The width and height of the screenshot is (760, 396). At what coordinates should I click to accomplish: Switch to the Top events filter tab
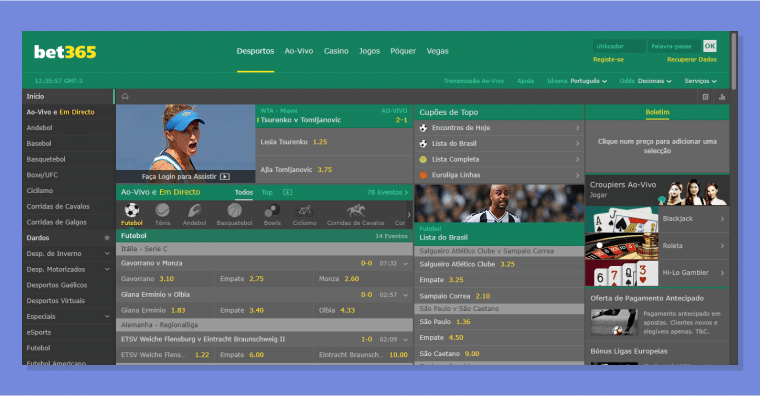coord(267,192)
